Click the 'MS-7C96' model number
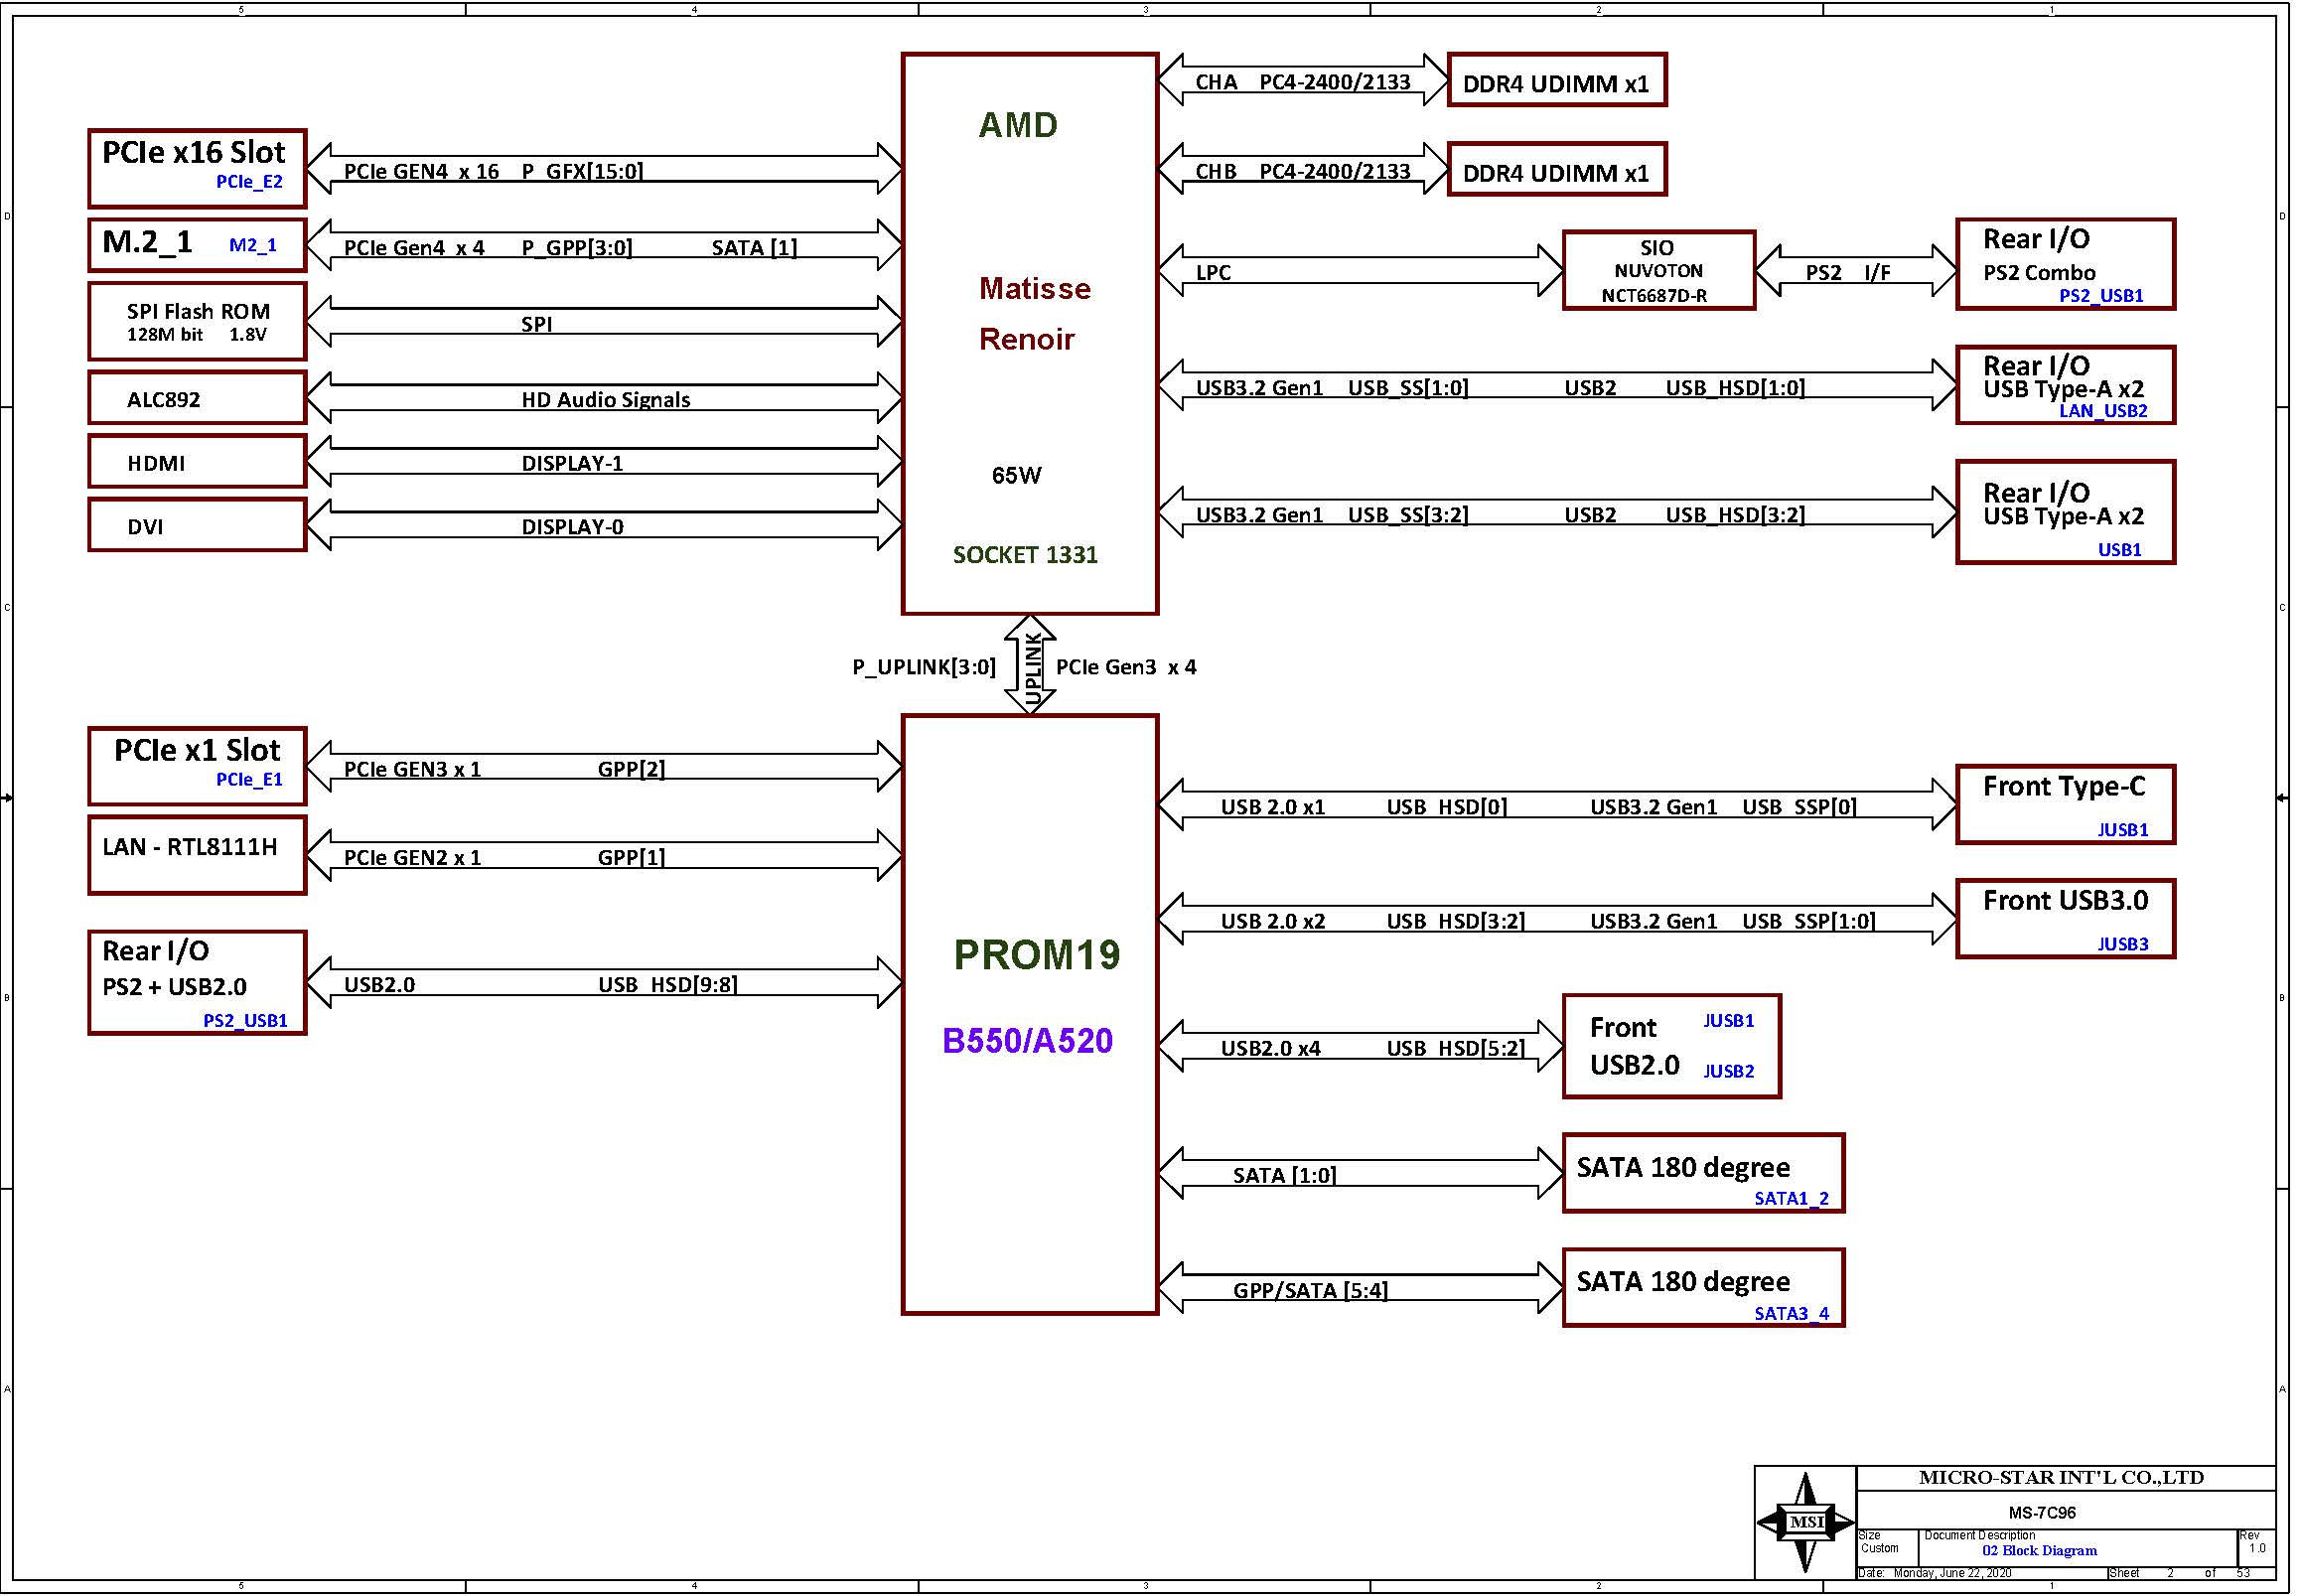 2042,1513
